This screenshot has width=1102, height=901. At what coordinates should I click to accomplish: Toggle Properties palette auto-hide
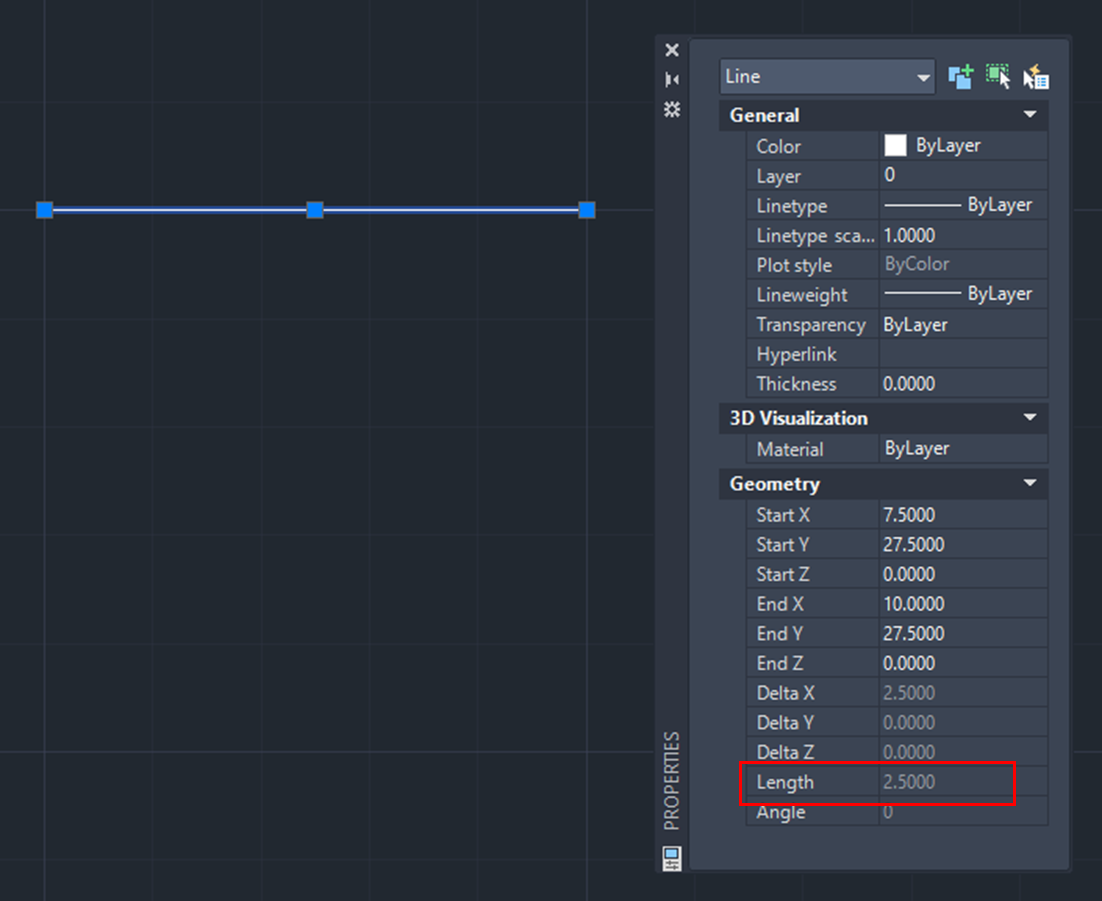(x=672, y=79)
